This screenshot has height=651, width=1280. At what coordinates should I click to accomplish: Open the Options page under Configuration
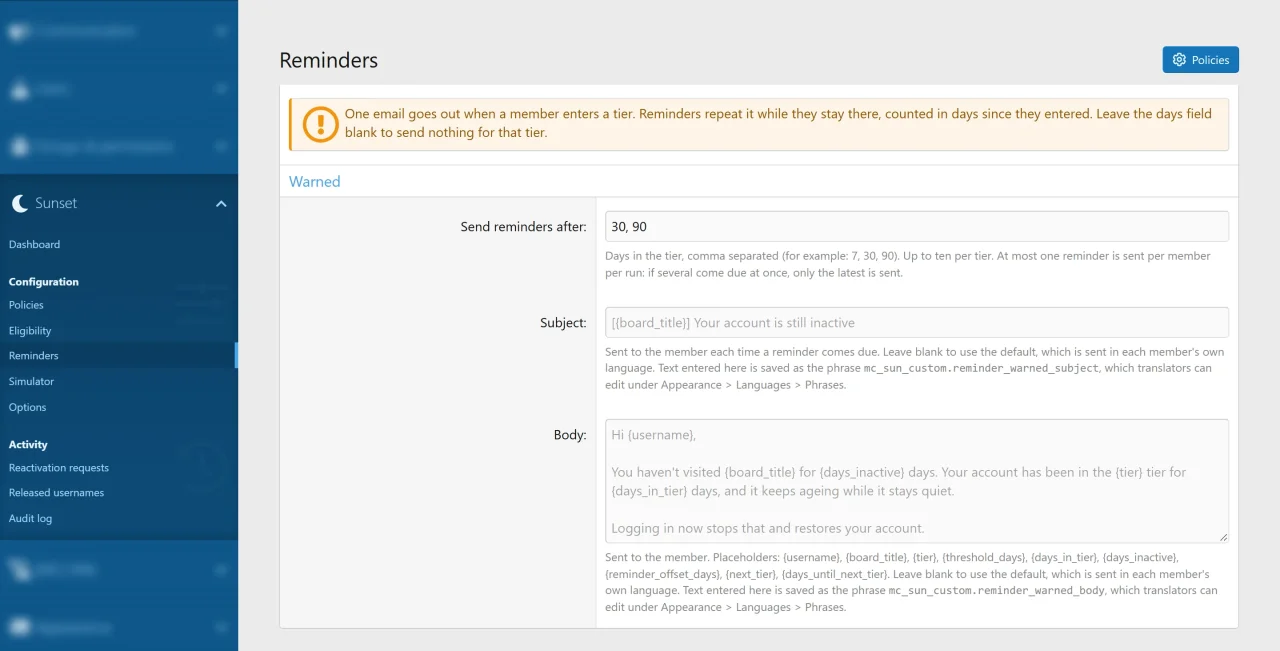28,408
